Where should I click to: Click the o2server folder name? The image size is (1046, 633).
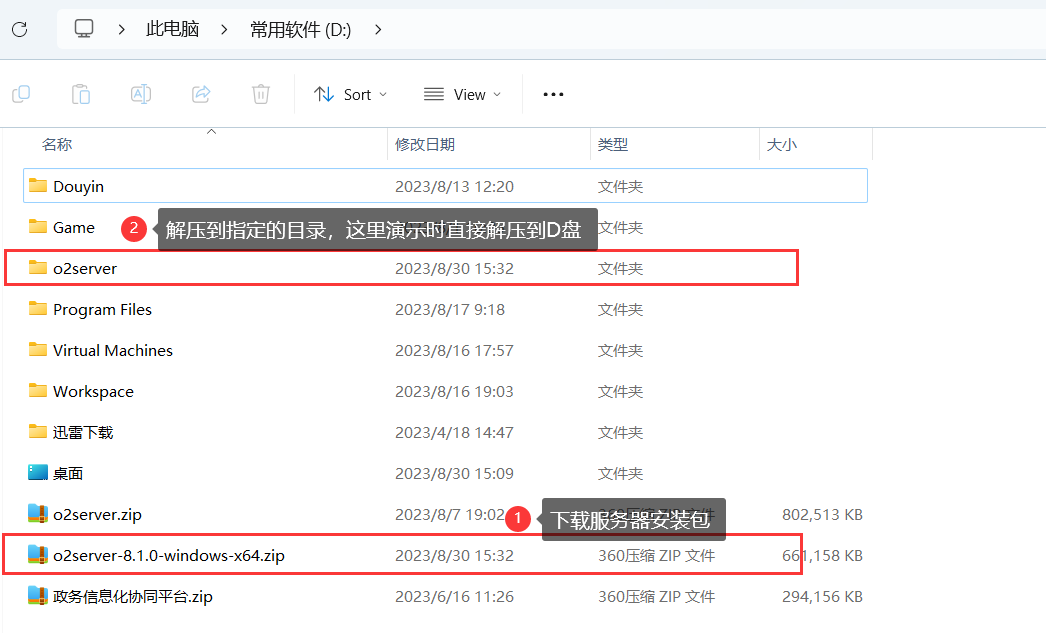coord(85,268)
